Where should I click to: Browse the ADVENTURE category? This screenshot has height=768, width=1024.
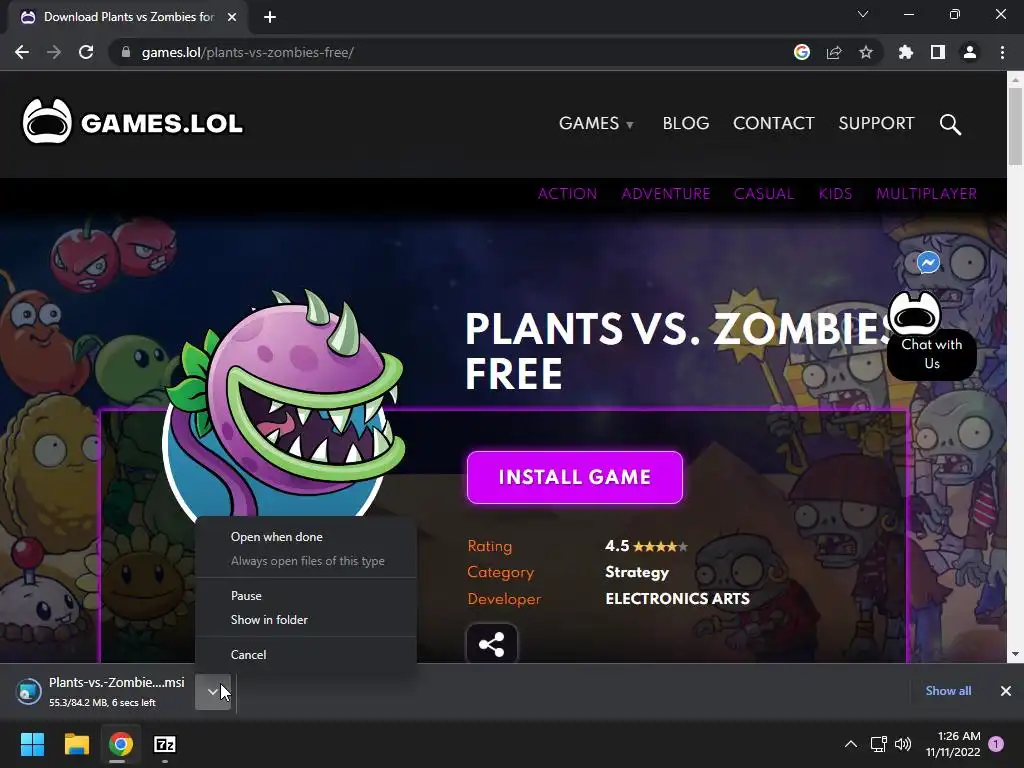(x=665, y=194)
